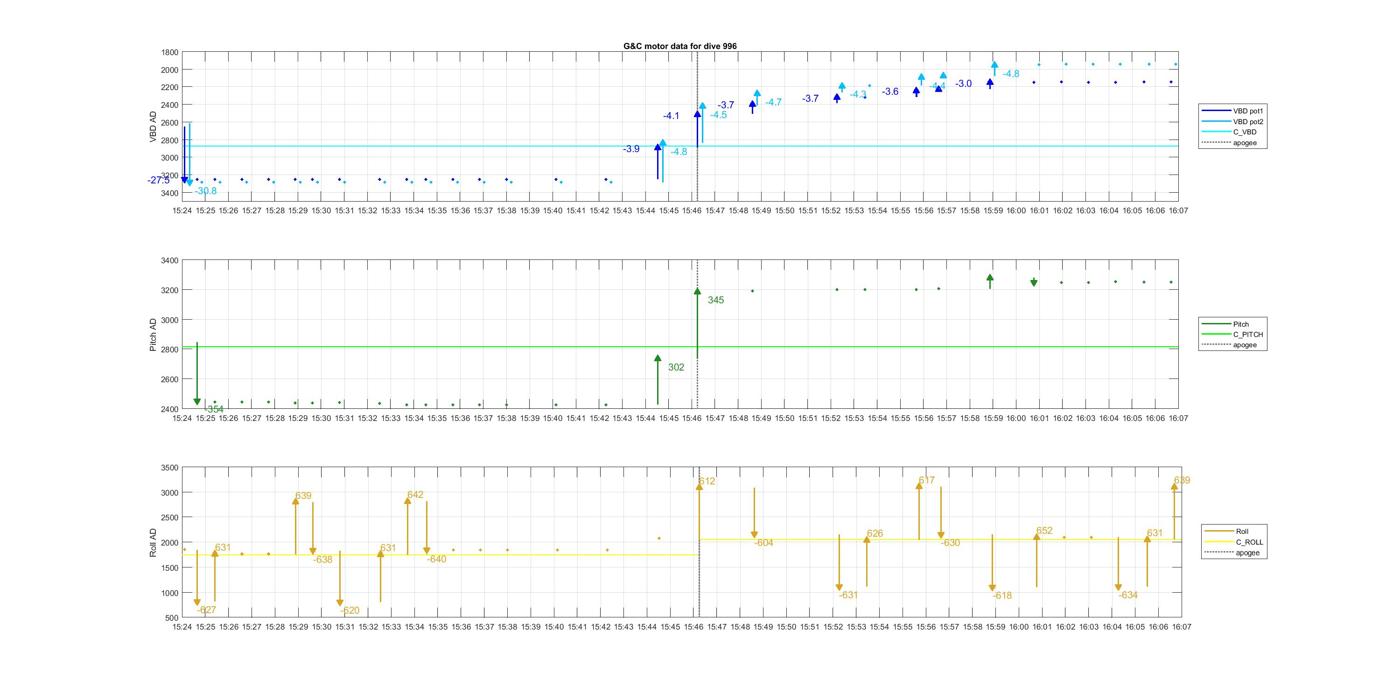1400x693 pixels.
Task: Click the '-604' roll data label
Action: pos(764,543)
